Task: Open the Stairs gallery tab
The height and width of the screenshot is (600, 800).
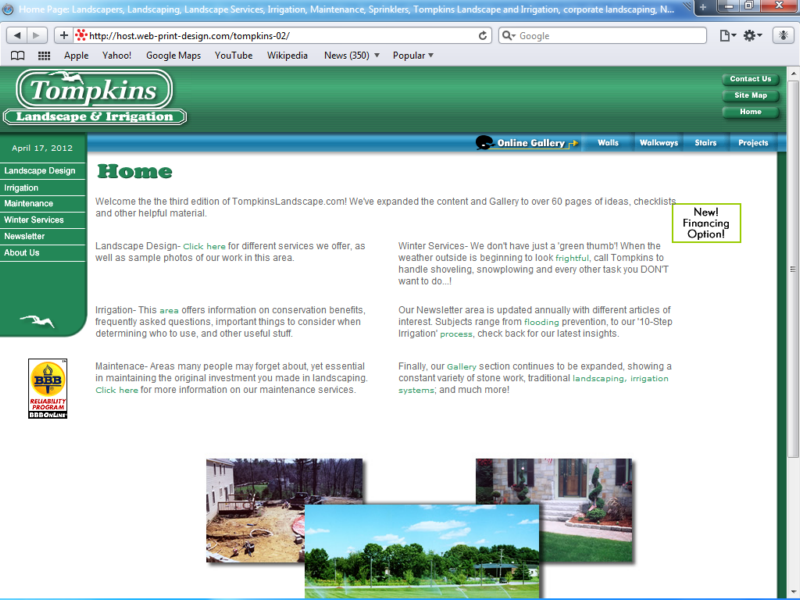Action: [x=706, y=143]
